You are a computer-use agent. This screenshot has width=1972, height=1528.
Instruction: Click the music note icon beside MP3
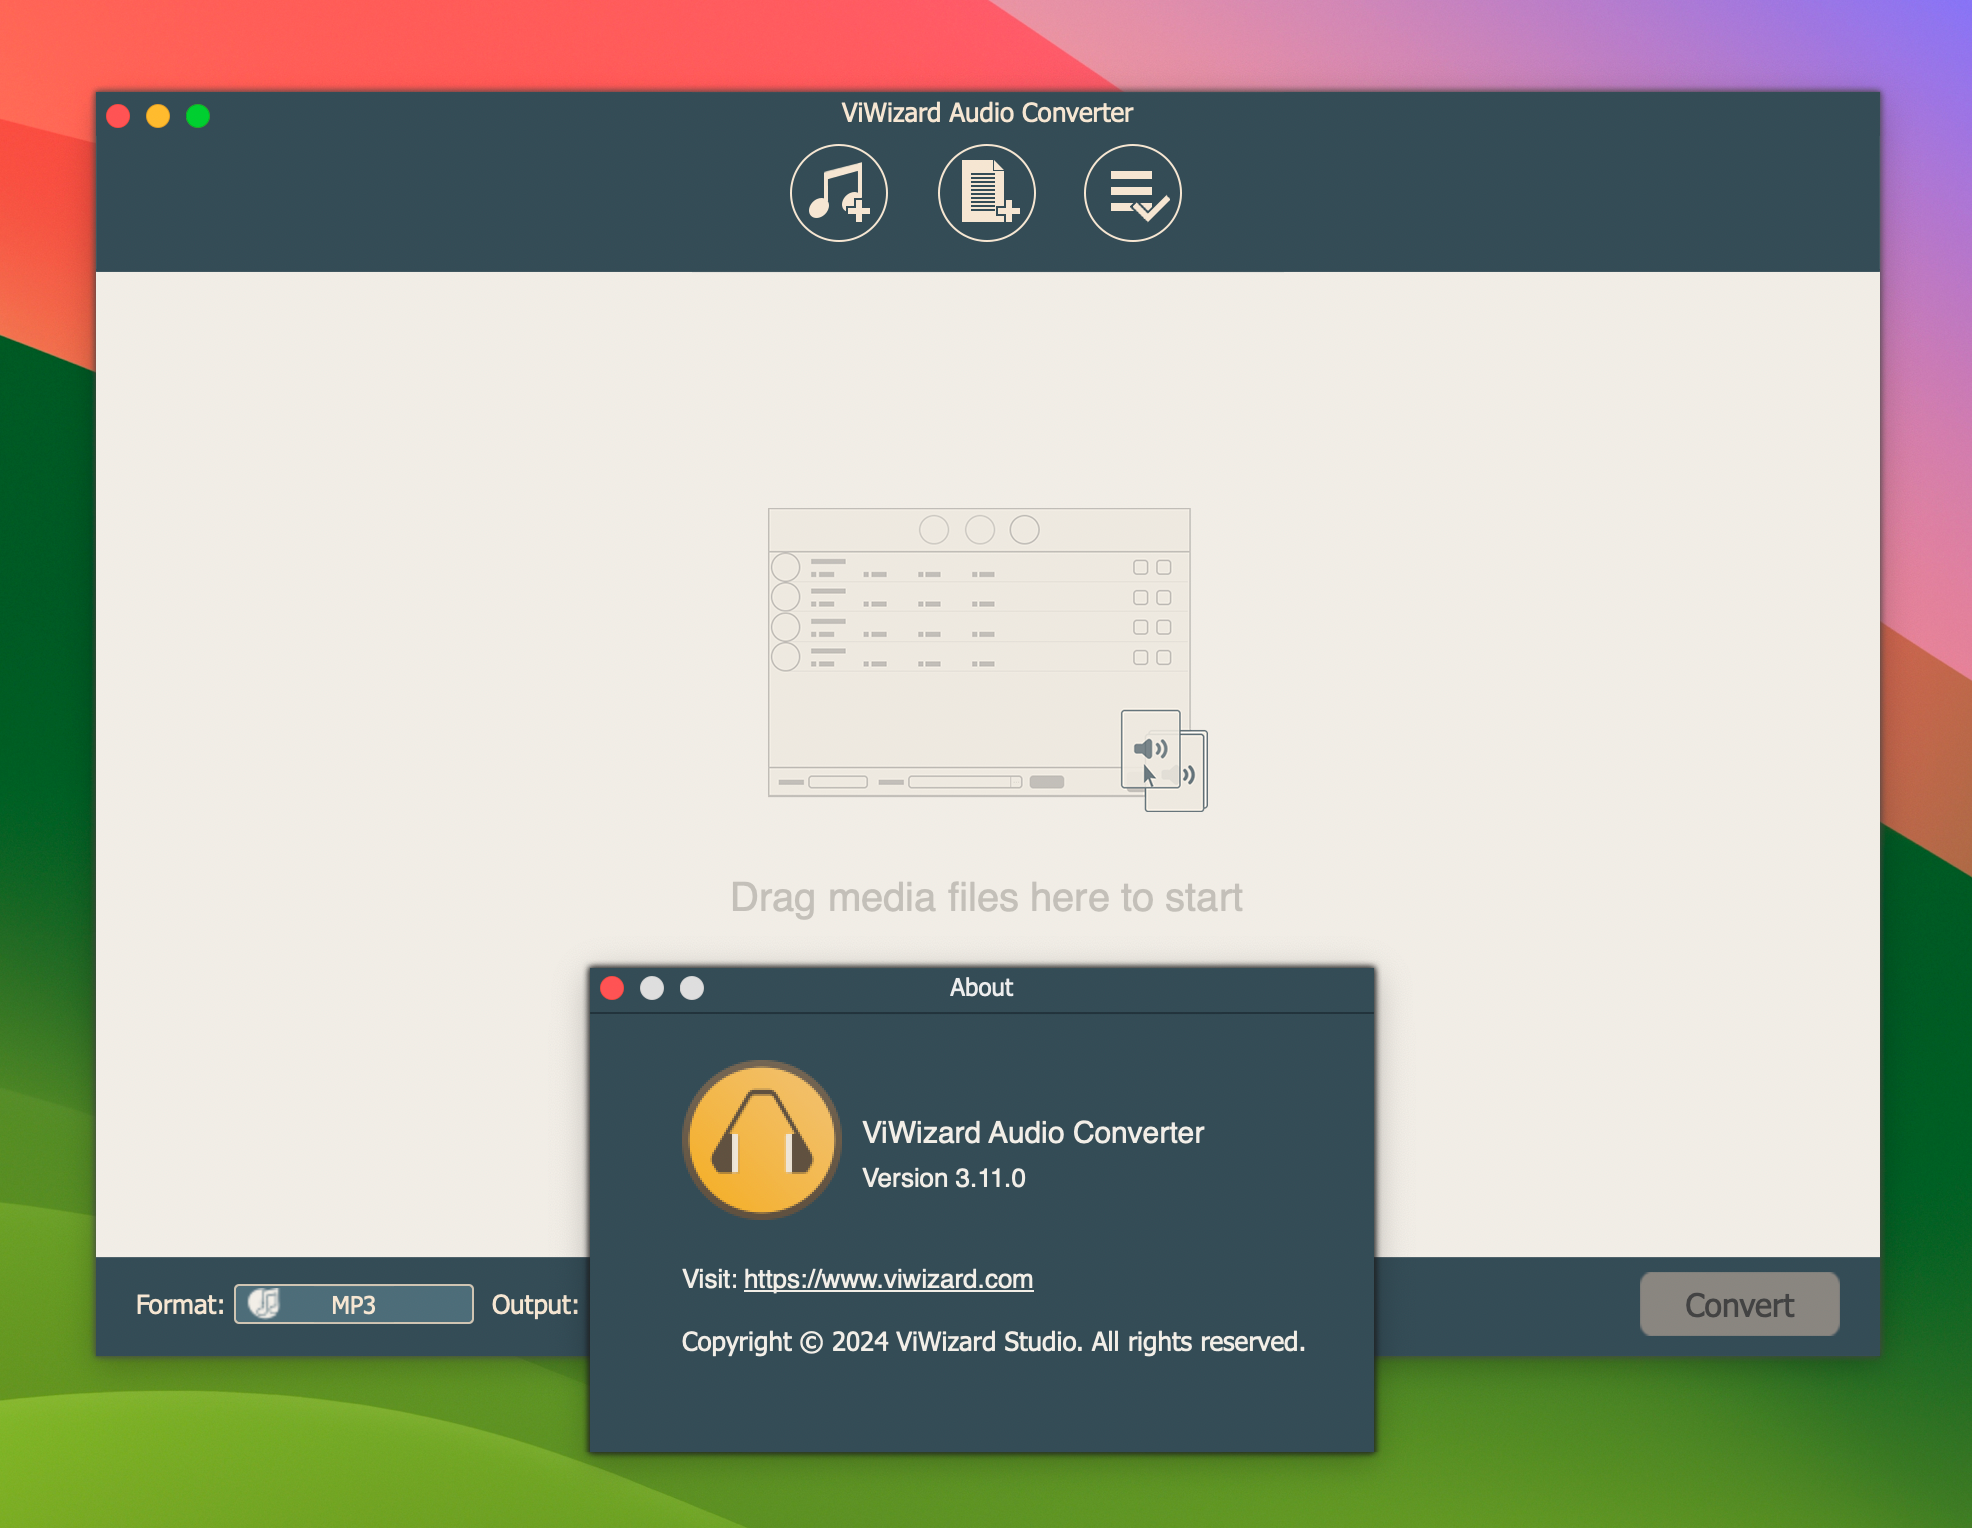coord(264,1303)
